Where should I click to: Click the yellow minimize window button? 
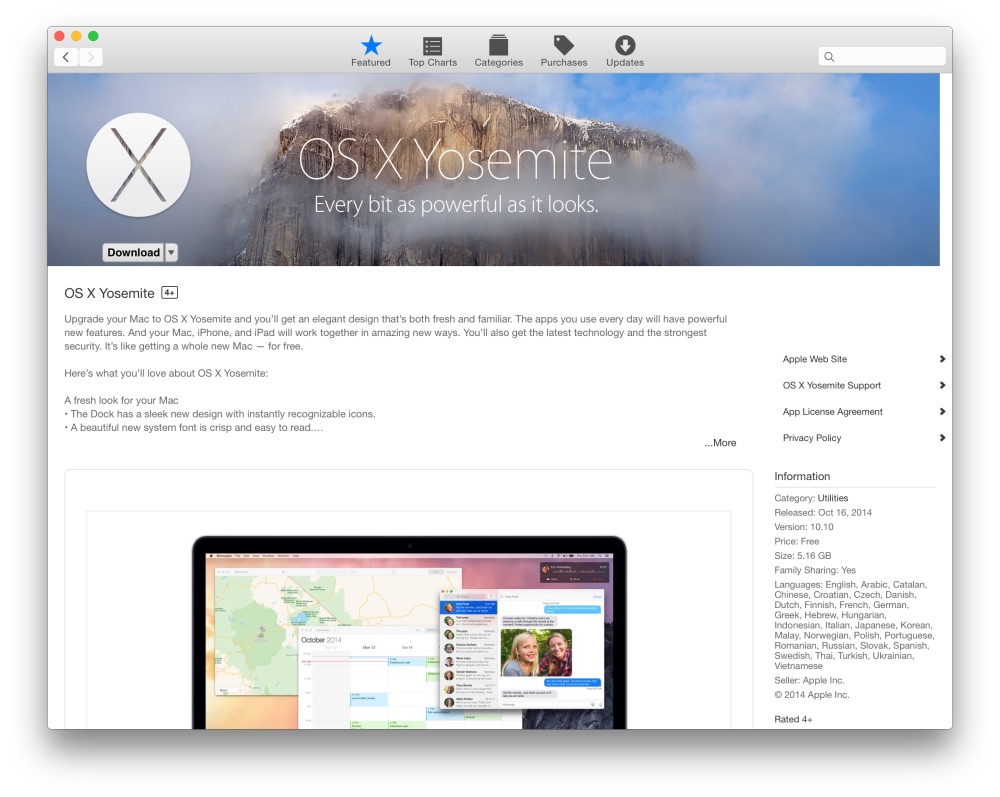[76, 36]
